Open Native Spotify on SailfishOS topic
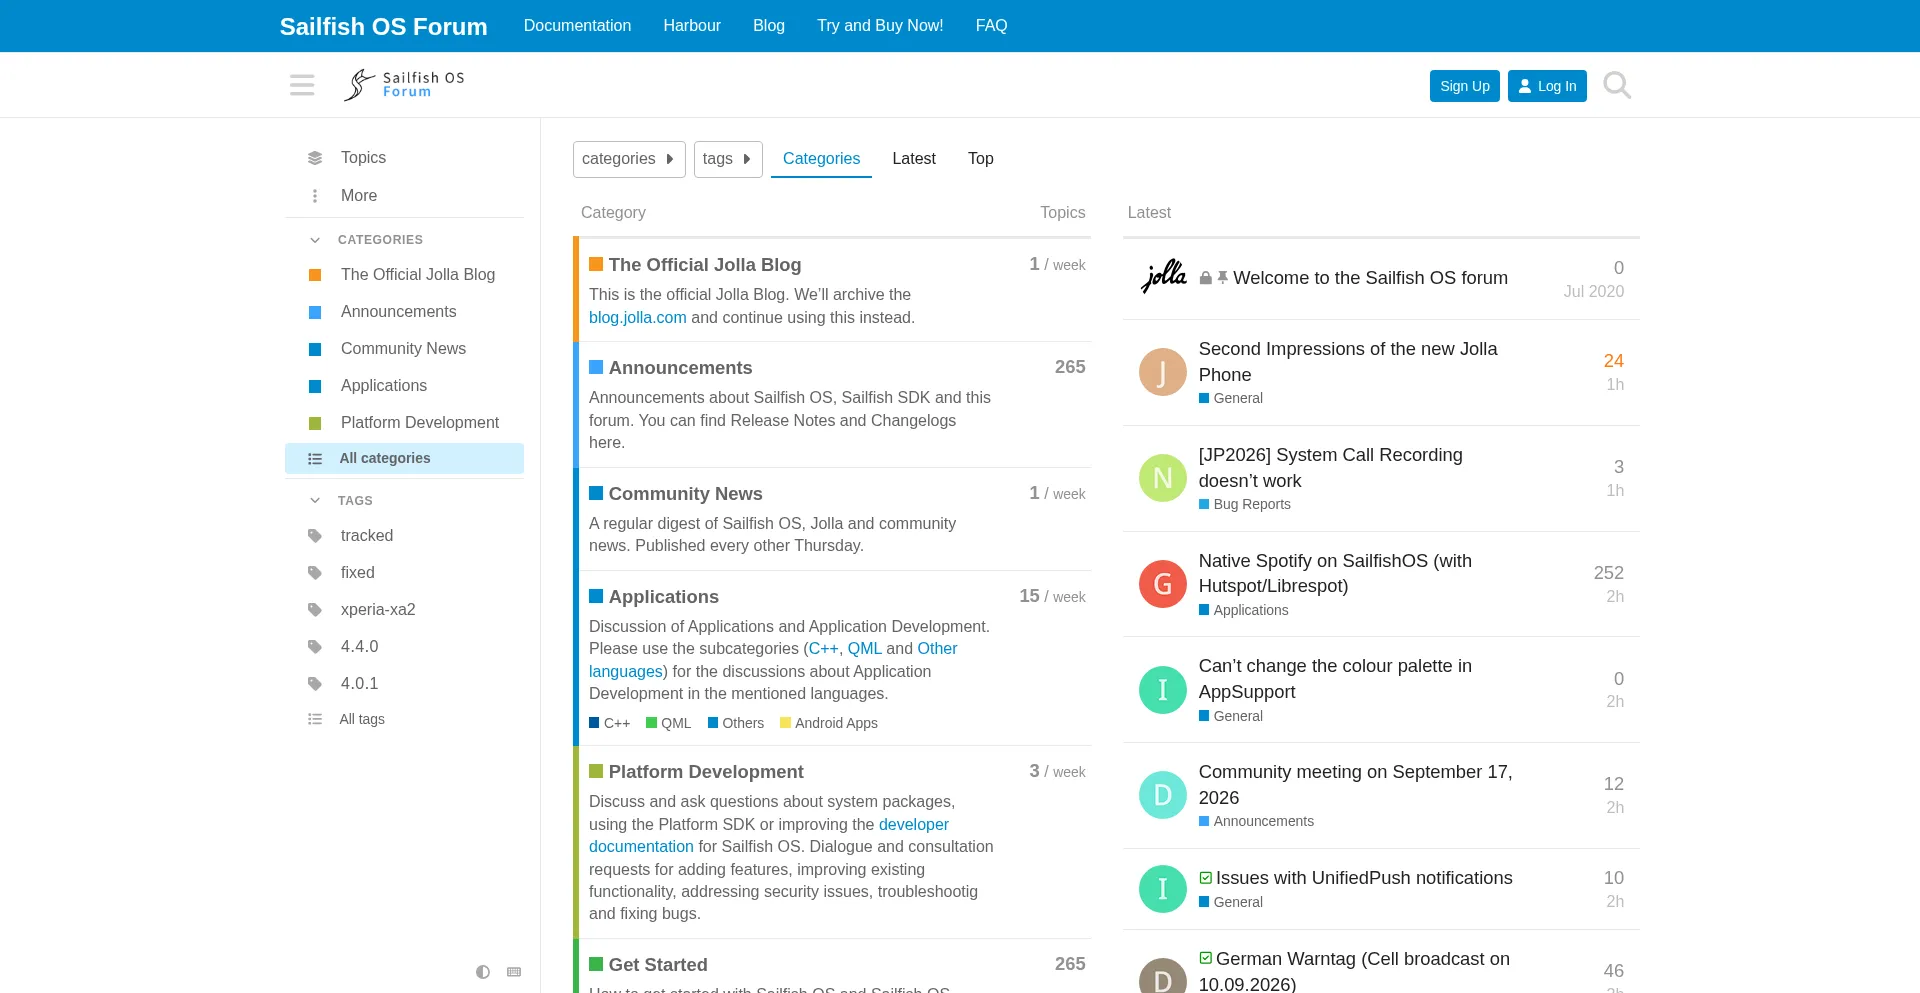The image size is (1920, 993). click(x=1335, y=573)
